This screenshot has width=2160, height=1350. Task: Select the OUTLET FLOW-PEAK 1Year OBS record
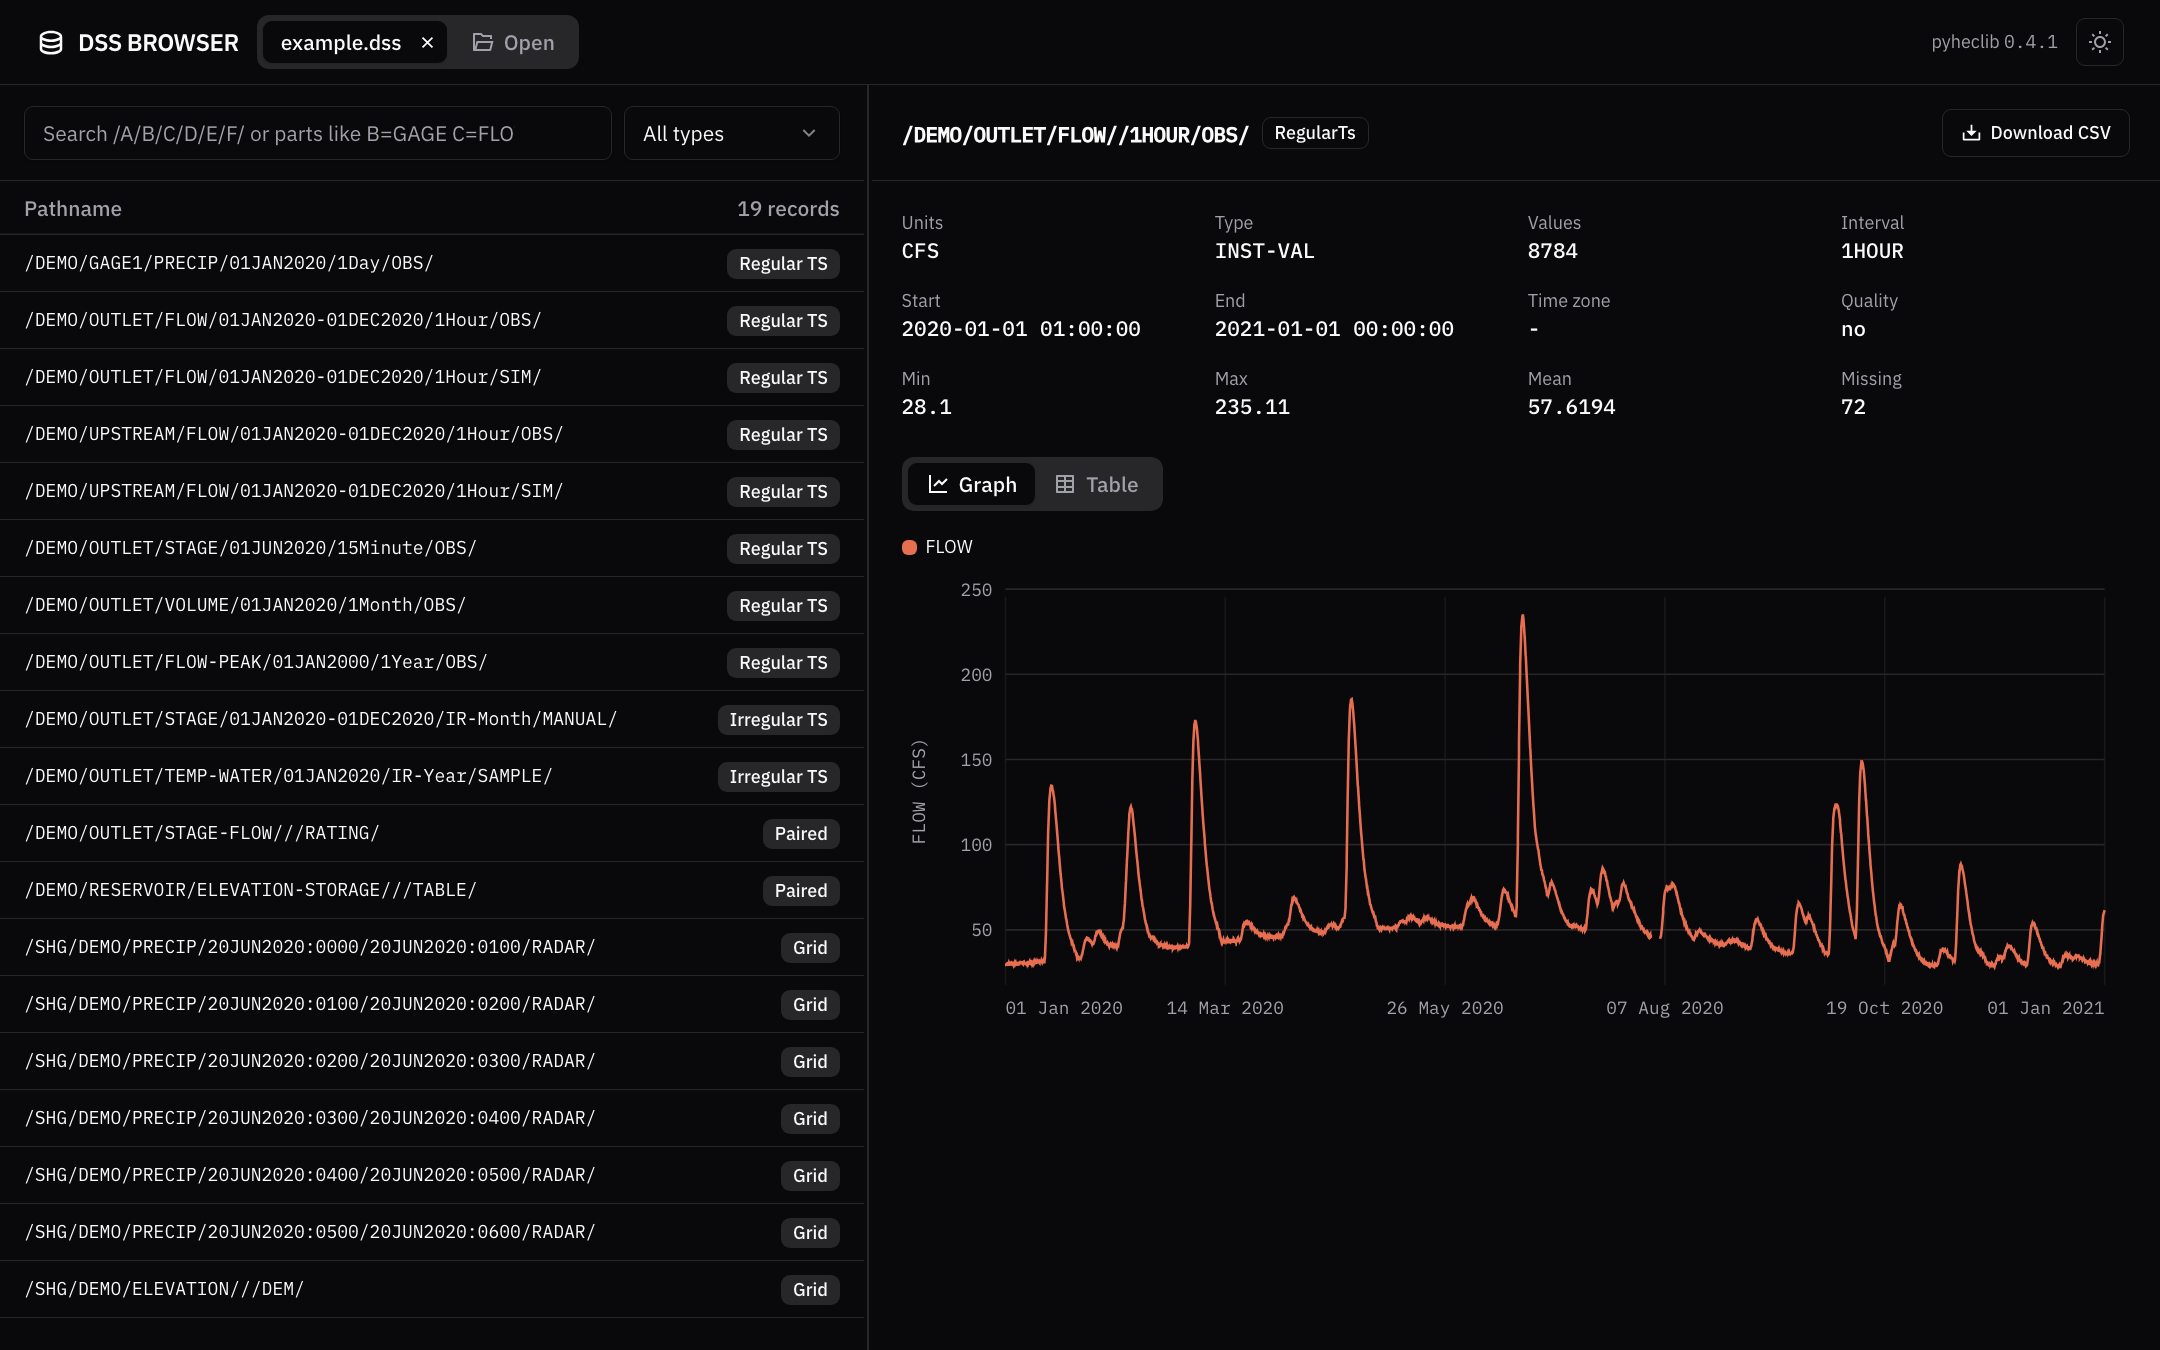point(432,662)
